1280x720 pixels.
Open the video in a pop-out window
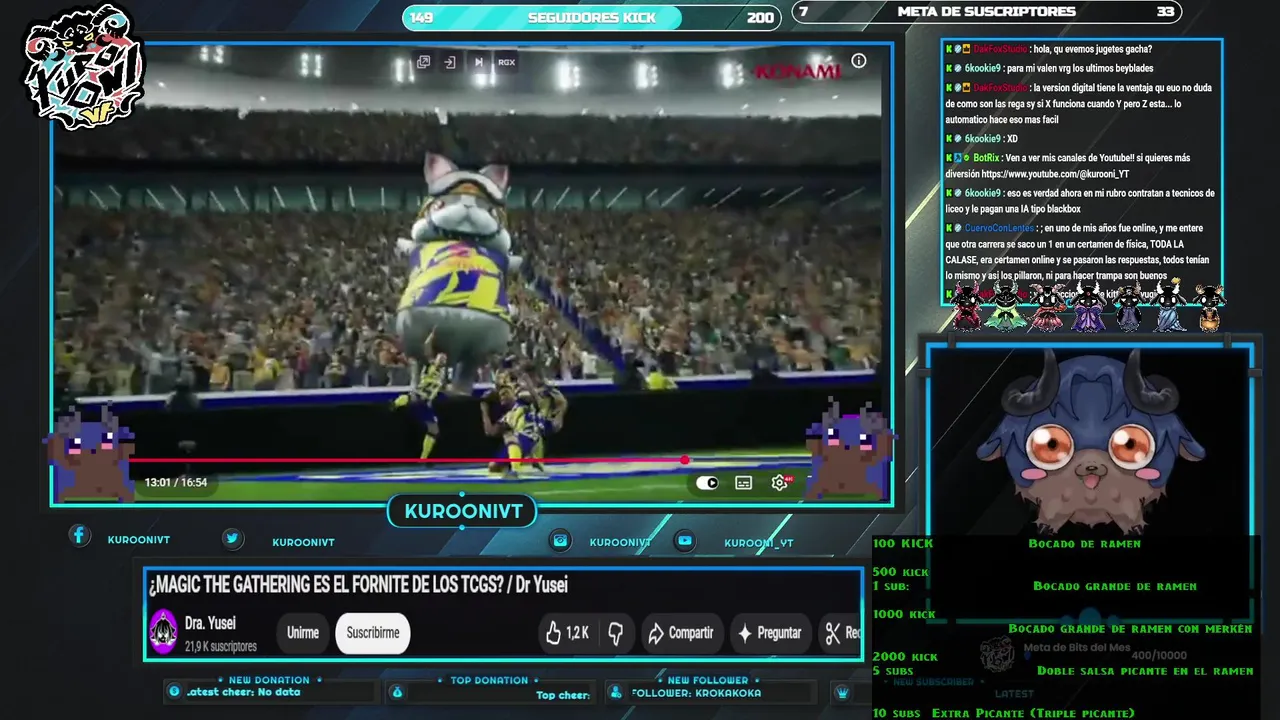coord(423,62)
